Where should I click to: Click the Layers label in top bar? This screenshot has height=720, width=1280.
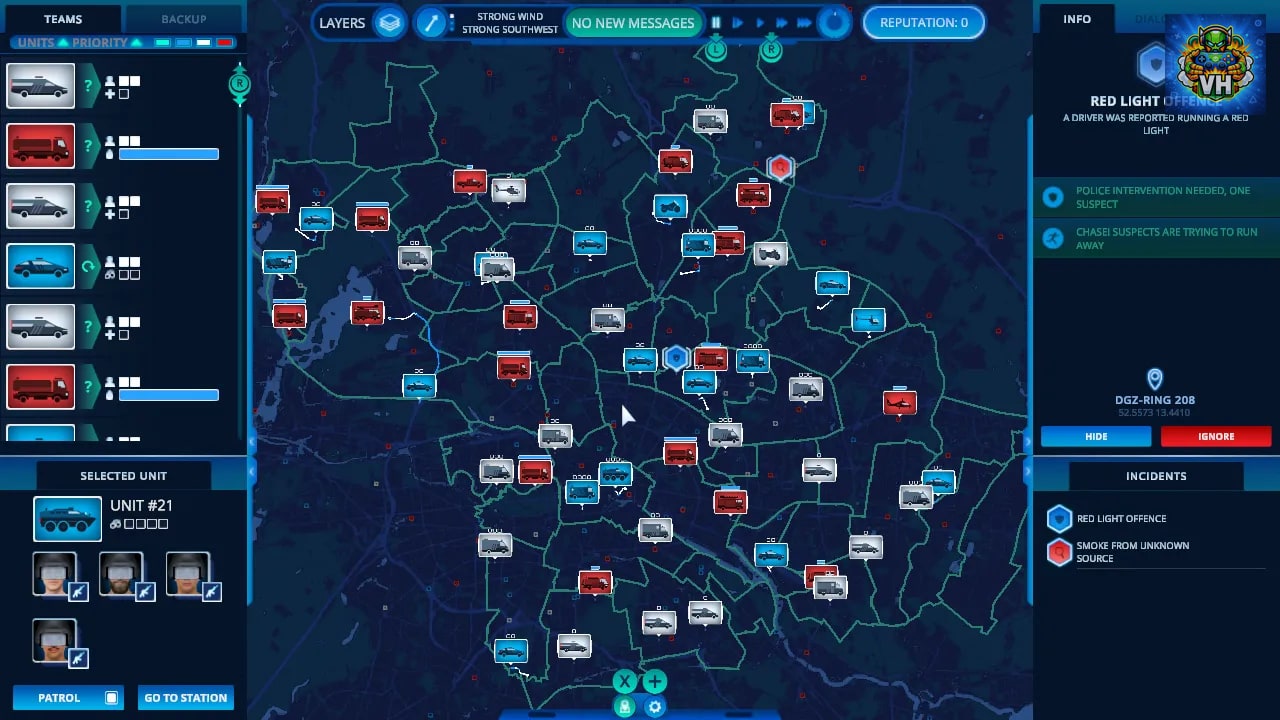click(342, 23)
